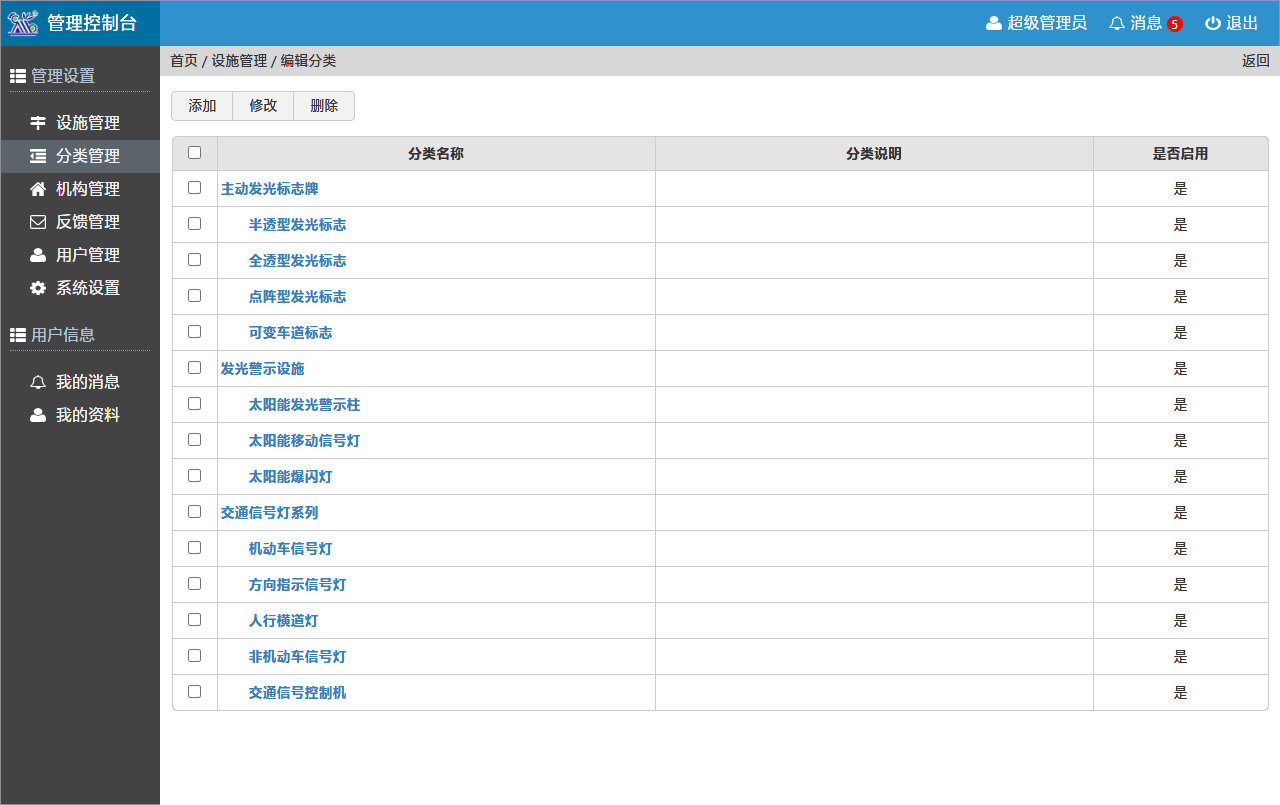This screenshot has height=805, width=1280.
Task: Open the 消息 notification bell in header
Action: point(1117,23)
